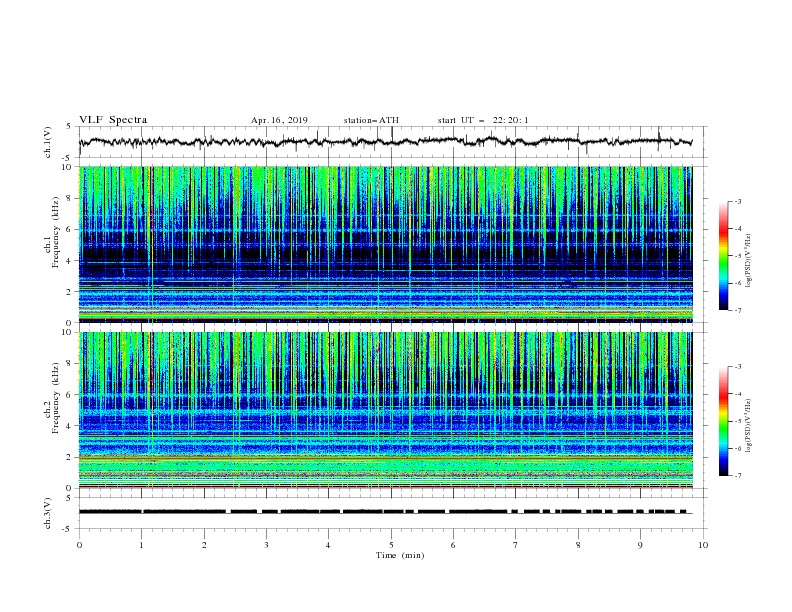Select the date 'Apr. 16, 2019'
The image size is (792, 612).
279,120
